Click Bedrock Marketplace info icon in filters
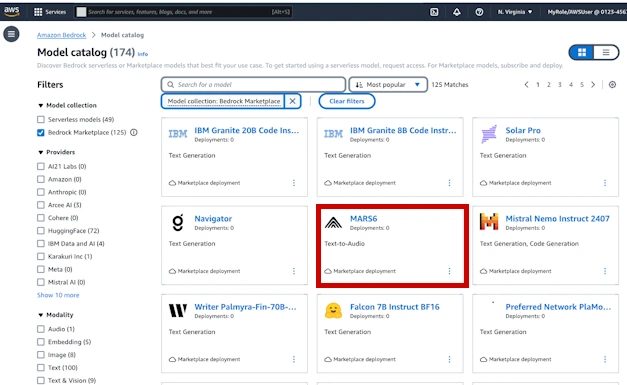The height and width of the screenshot is (385, 627). (x=134, y=132)
